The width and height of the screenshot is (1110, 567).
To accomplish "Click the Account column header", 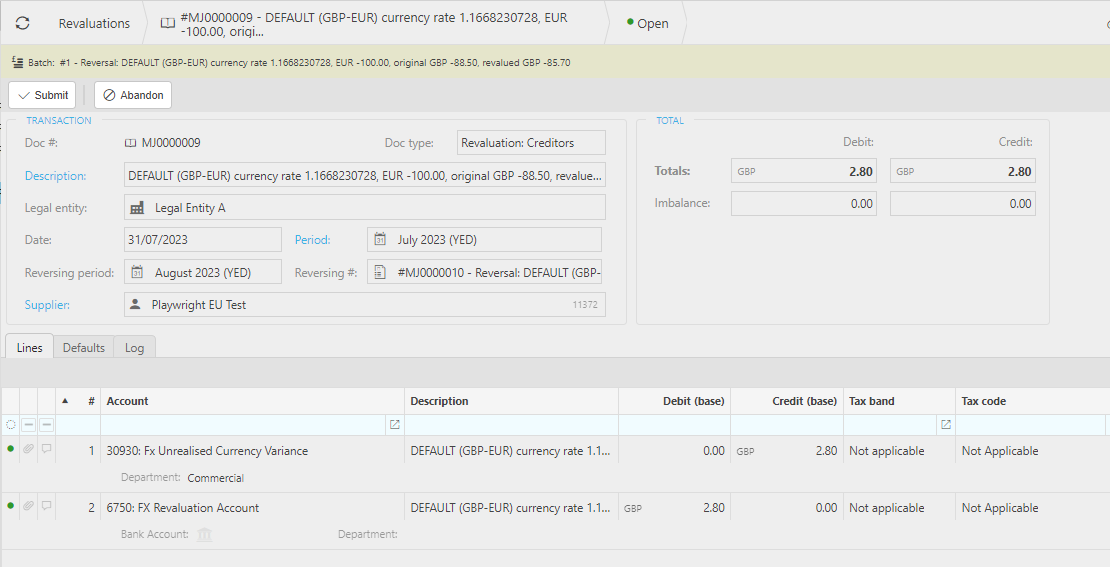I will [253, 401].
